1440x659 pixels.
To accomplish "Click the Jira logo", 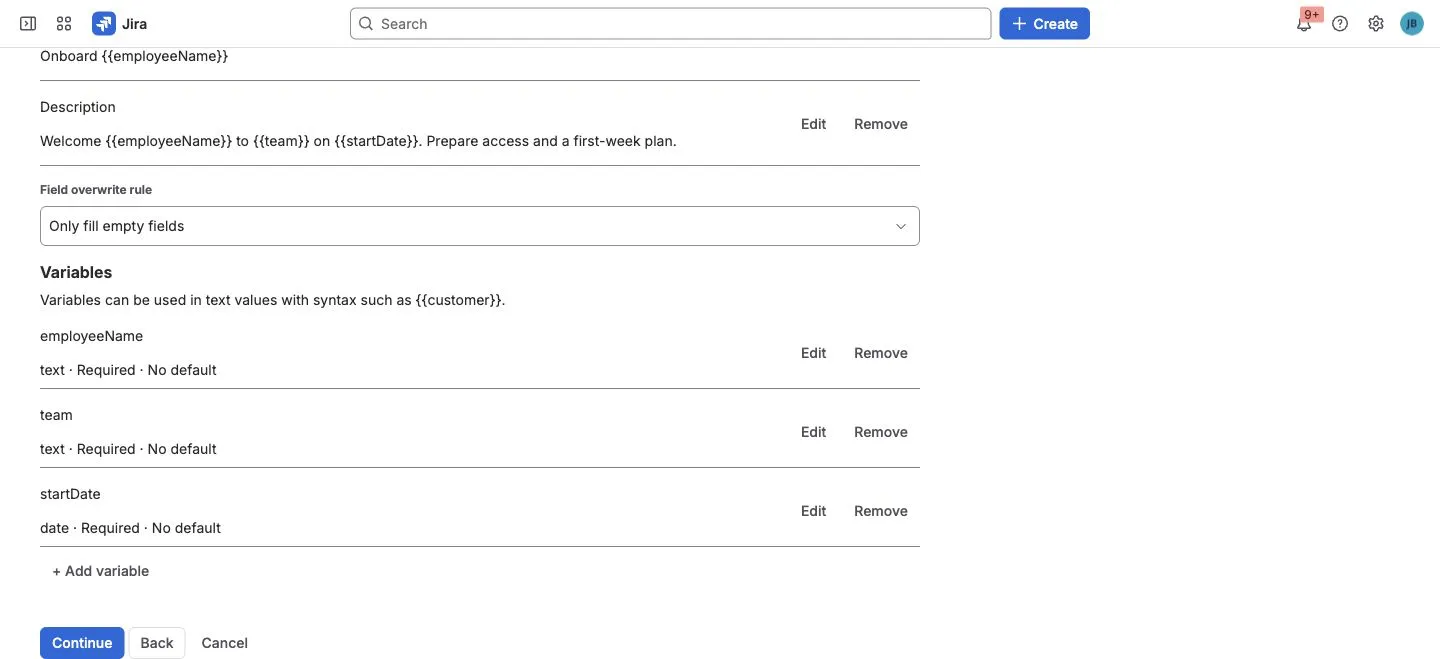I will [119, 23].
